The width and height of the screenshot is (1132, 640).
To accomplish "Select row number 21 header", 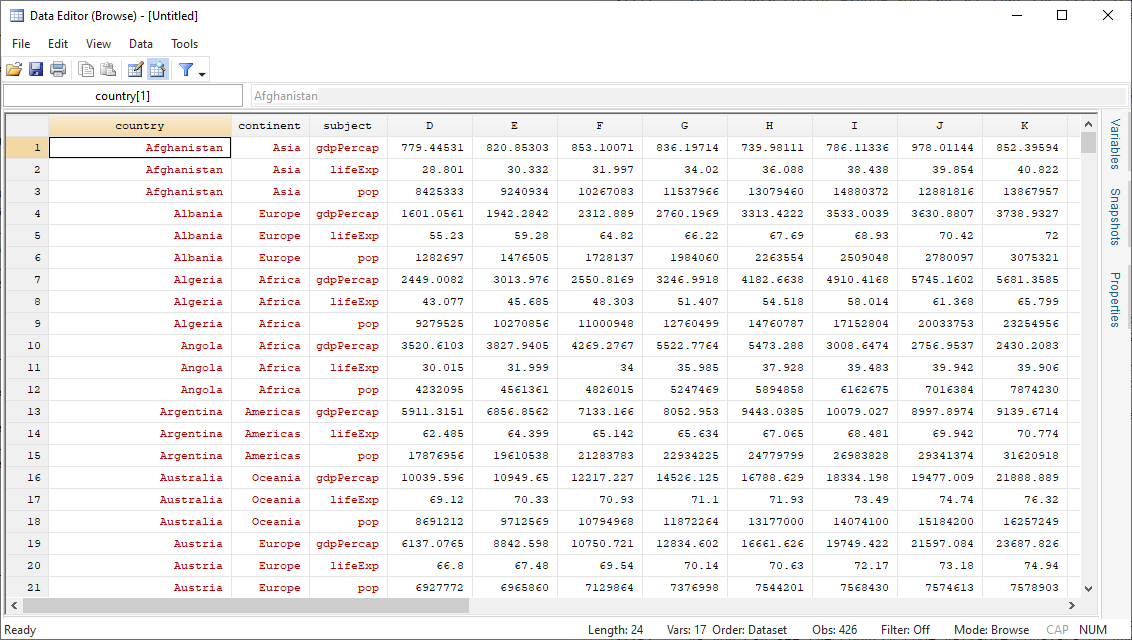I will pos(27,587).
